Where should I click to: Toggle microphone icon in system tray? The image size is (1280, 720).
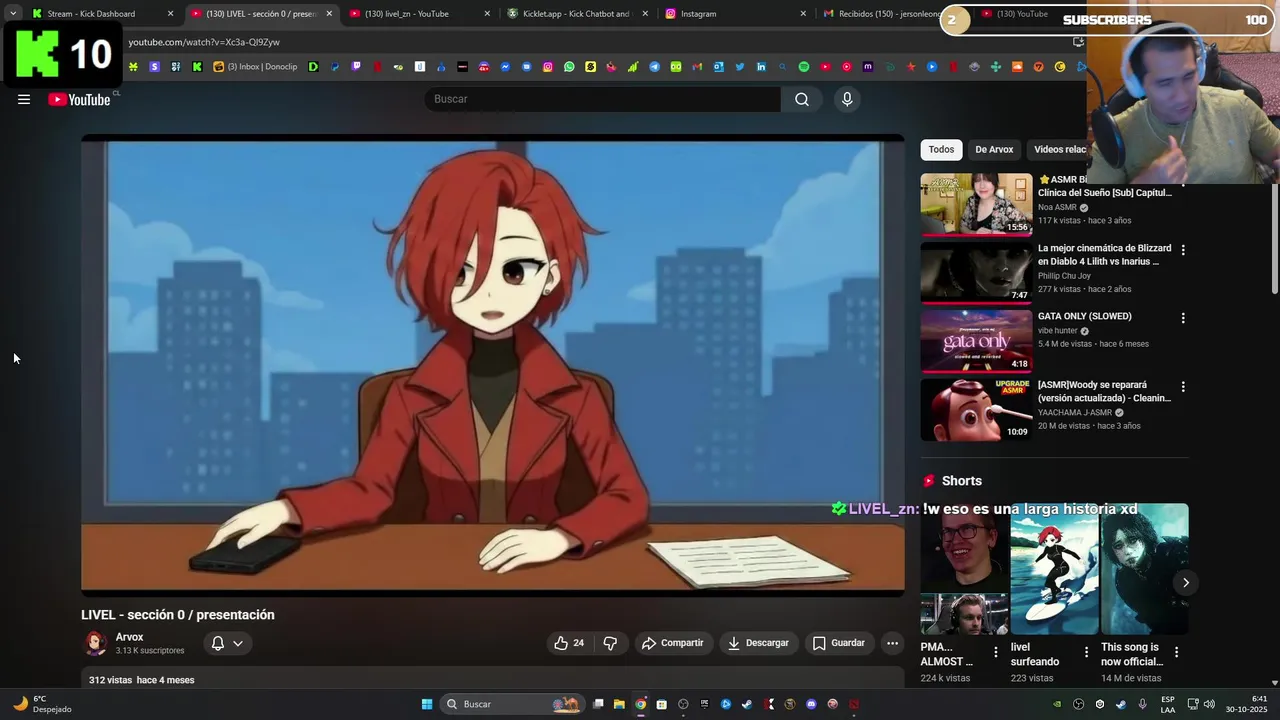tap(1143, 704)
